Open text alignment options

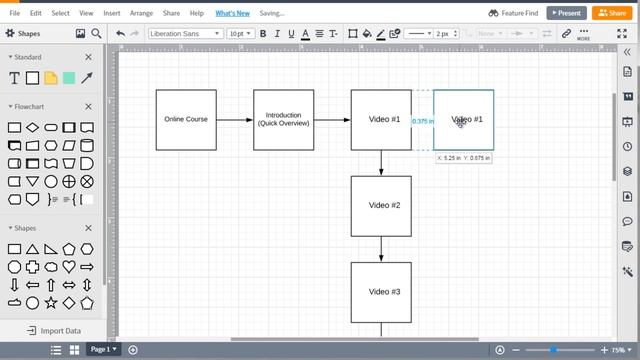(320, 34)
